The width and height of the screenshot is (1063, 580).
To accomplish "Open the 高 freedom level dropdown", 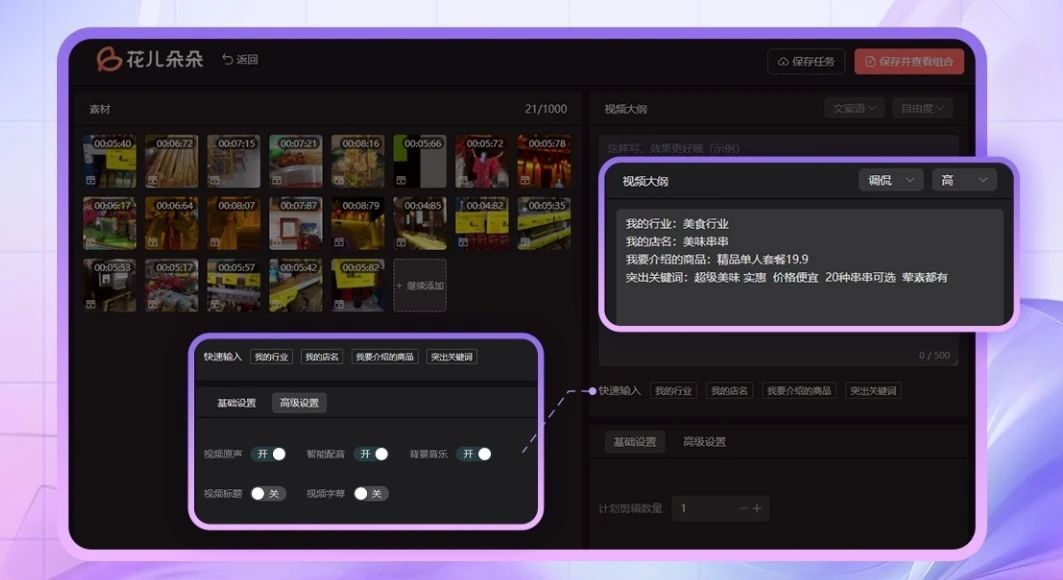I will pyautogui.click(x=964, y=180).
